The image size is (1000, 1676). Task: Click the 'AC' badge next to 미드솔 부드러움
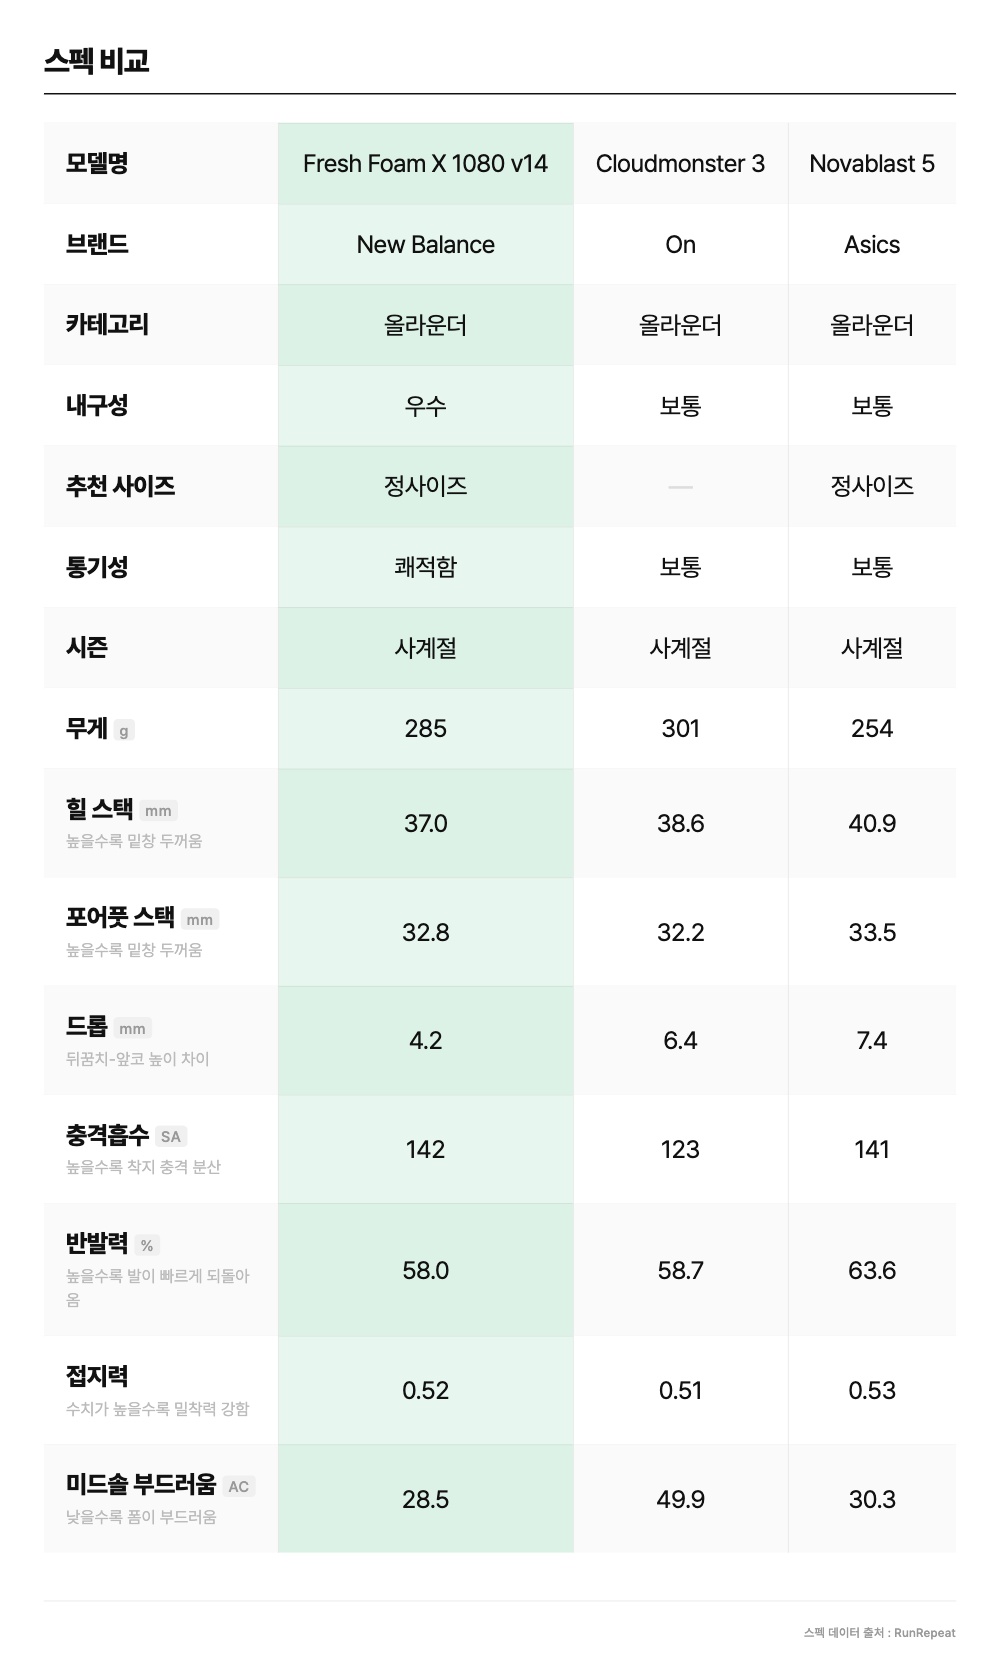pyautogui.click(x=238, y=1487)
